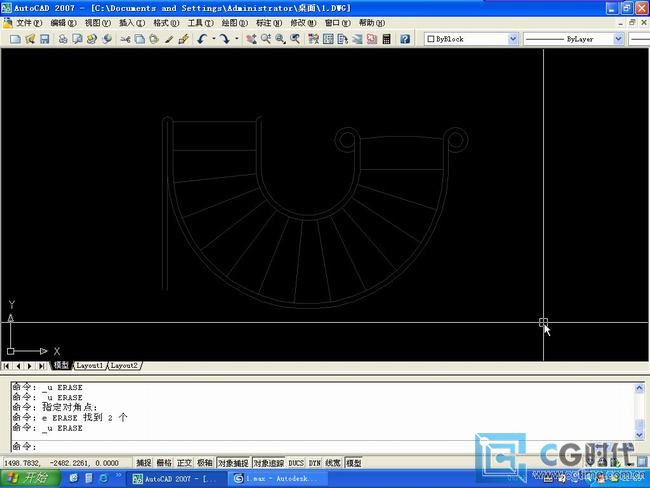Click the 1.max Autodesk taskbar button

coord(269,479)
